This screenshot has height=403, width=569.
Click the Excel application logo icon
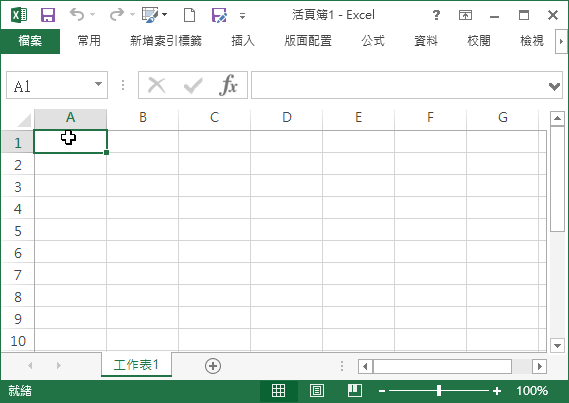19,15
